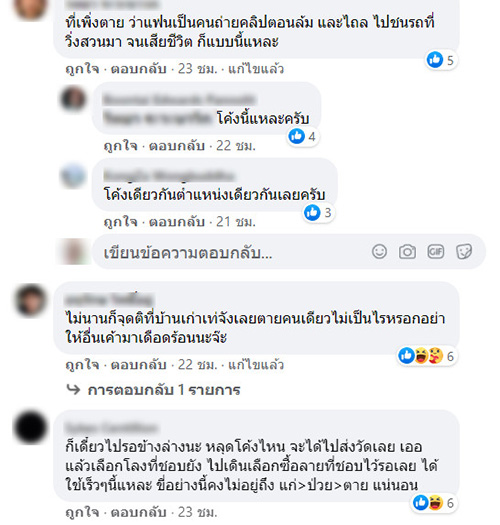Open sticker picker in reply box
Screen dimensions: 500x525
coord(464,251)
